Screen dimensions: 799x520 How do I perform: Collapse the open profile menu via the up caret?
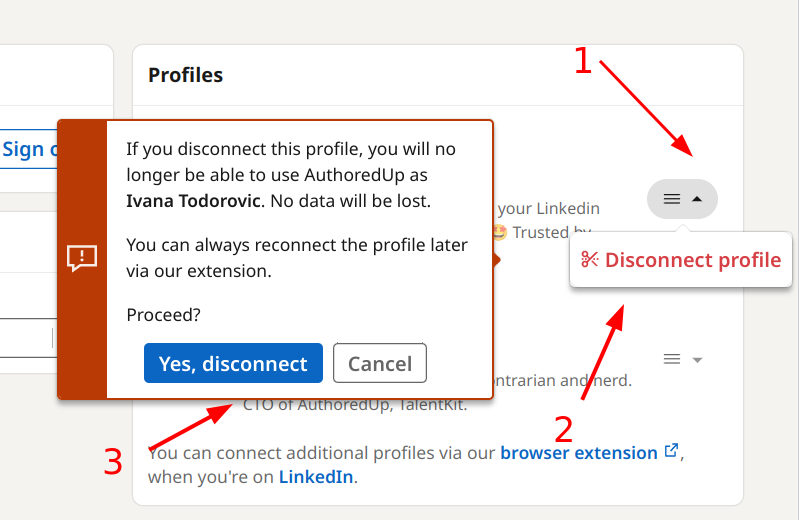pos(697,199)
